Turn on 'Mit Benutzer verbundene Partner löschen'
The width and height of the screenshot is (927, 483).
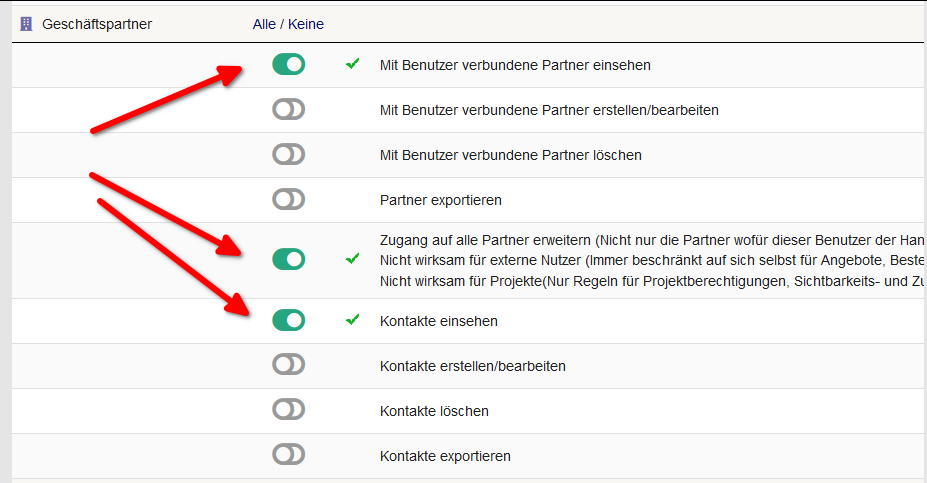(x=288, y=155)
